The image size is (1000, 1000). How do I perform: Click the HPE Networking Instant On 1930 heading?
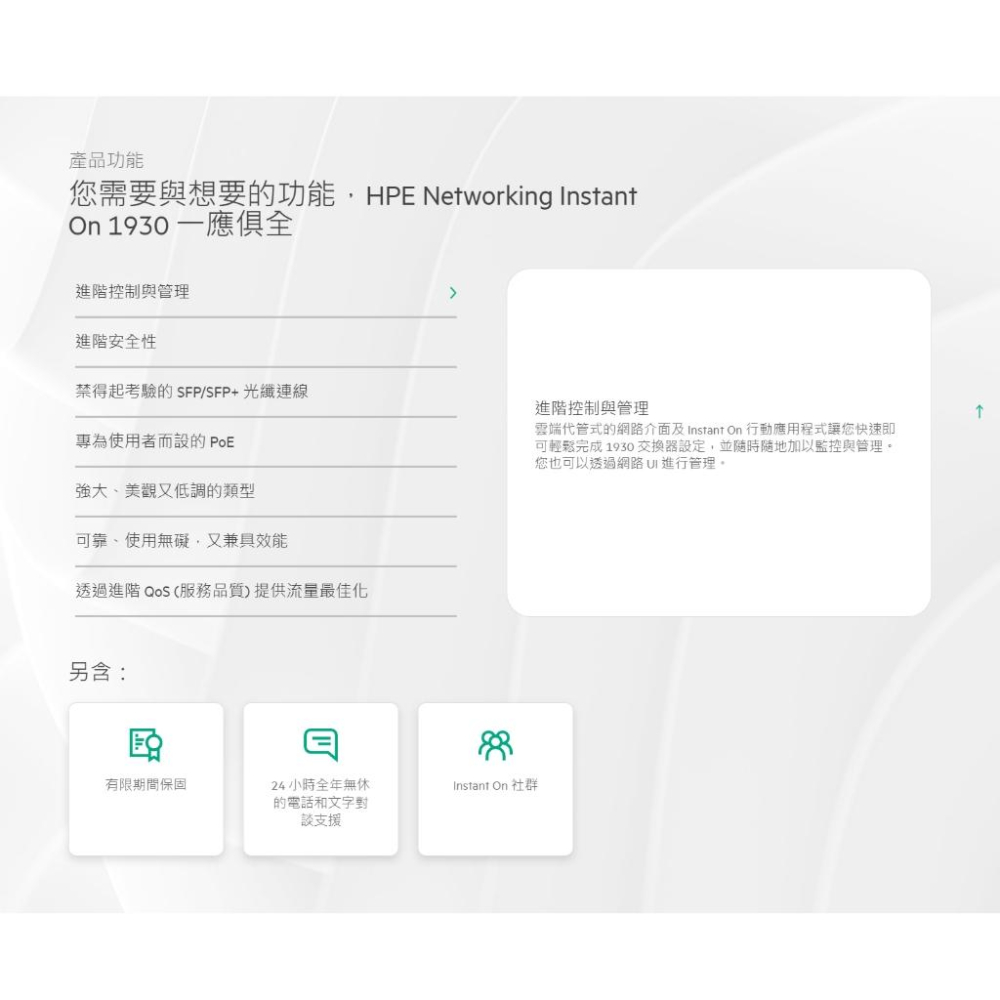tap(351, 210)
